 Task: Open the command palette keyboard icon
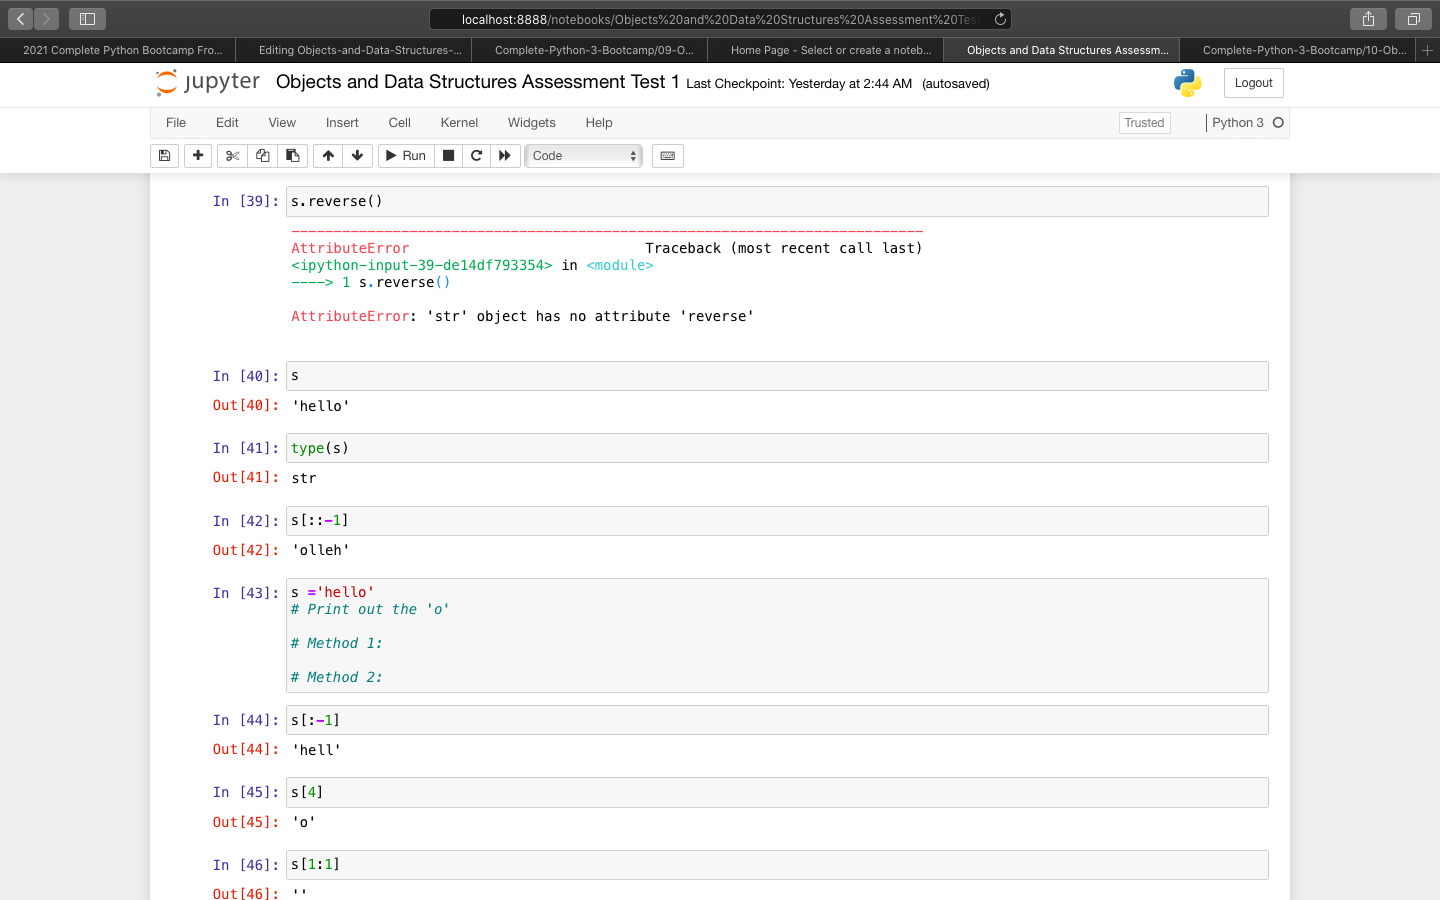coord(667,156)
